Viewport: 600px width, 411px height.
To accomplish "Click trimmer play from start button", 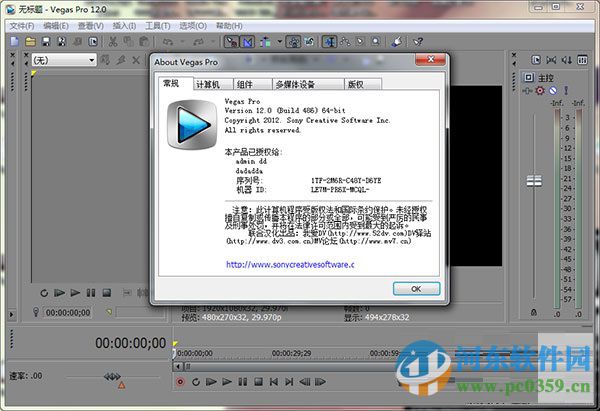I will click(59, 293).
